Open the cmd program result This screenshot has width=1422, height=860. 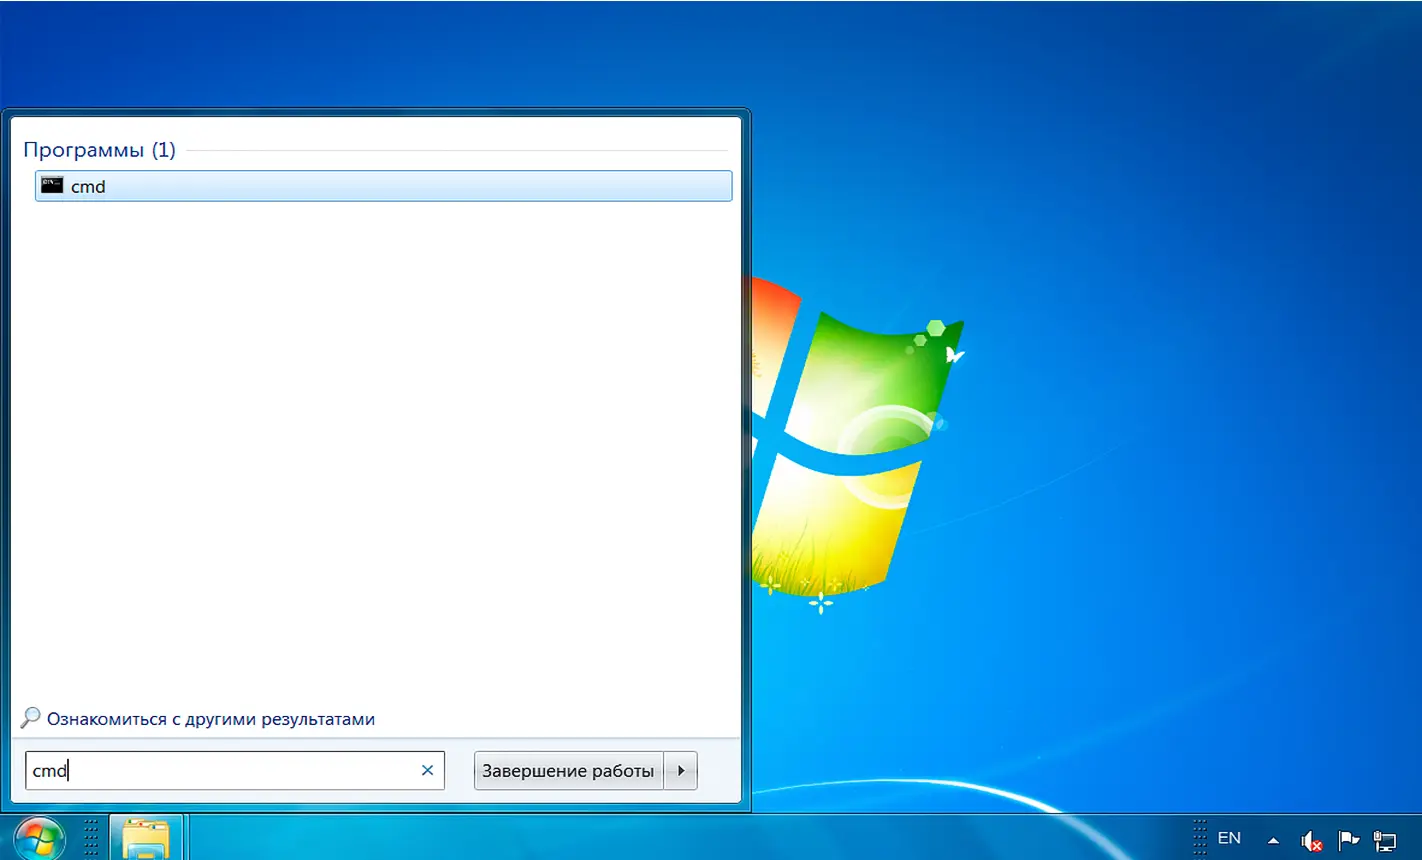(x=383, y=186)
